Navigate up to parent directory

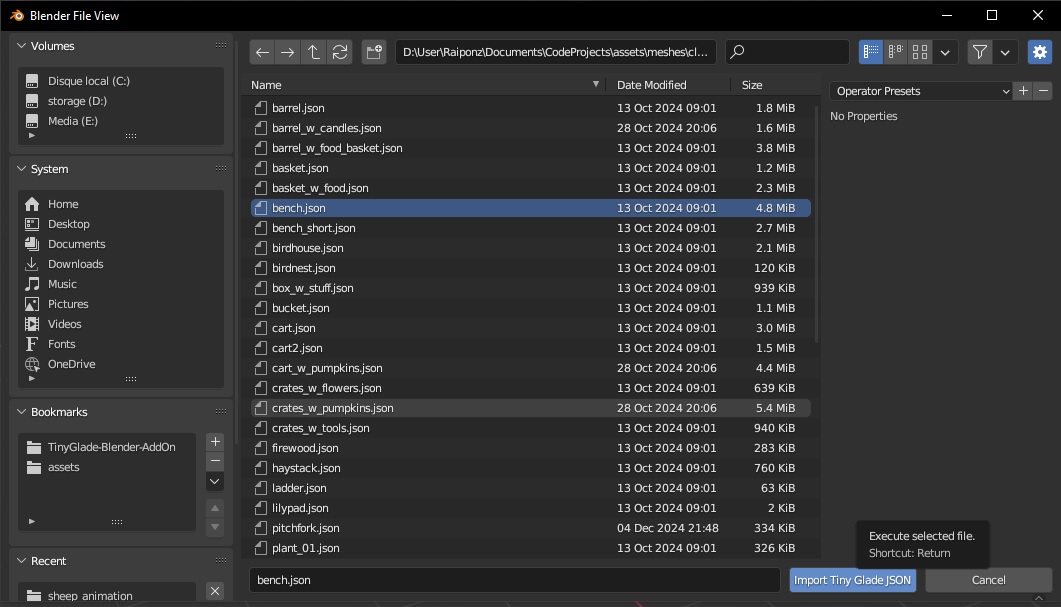314,52
